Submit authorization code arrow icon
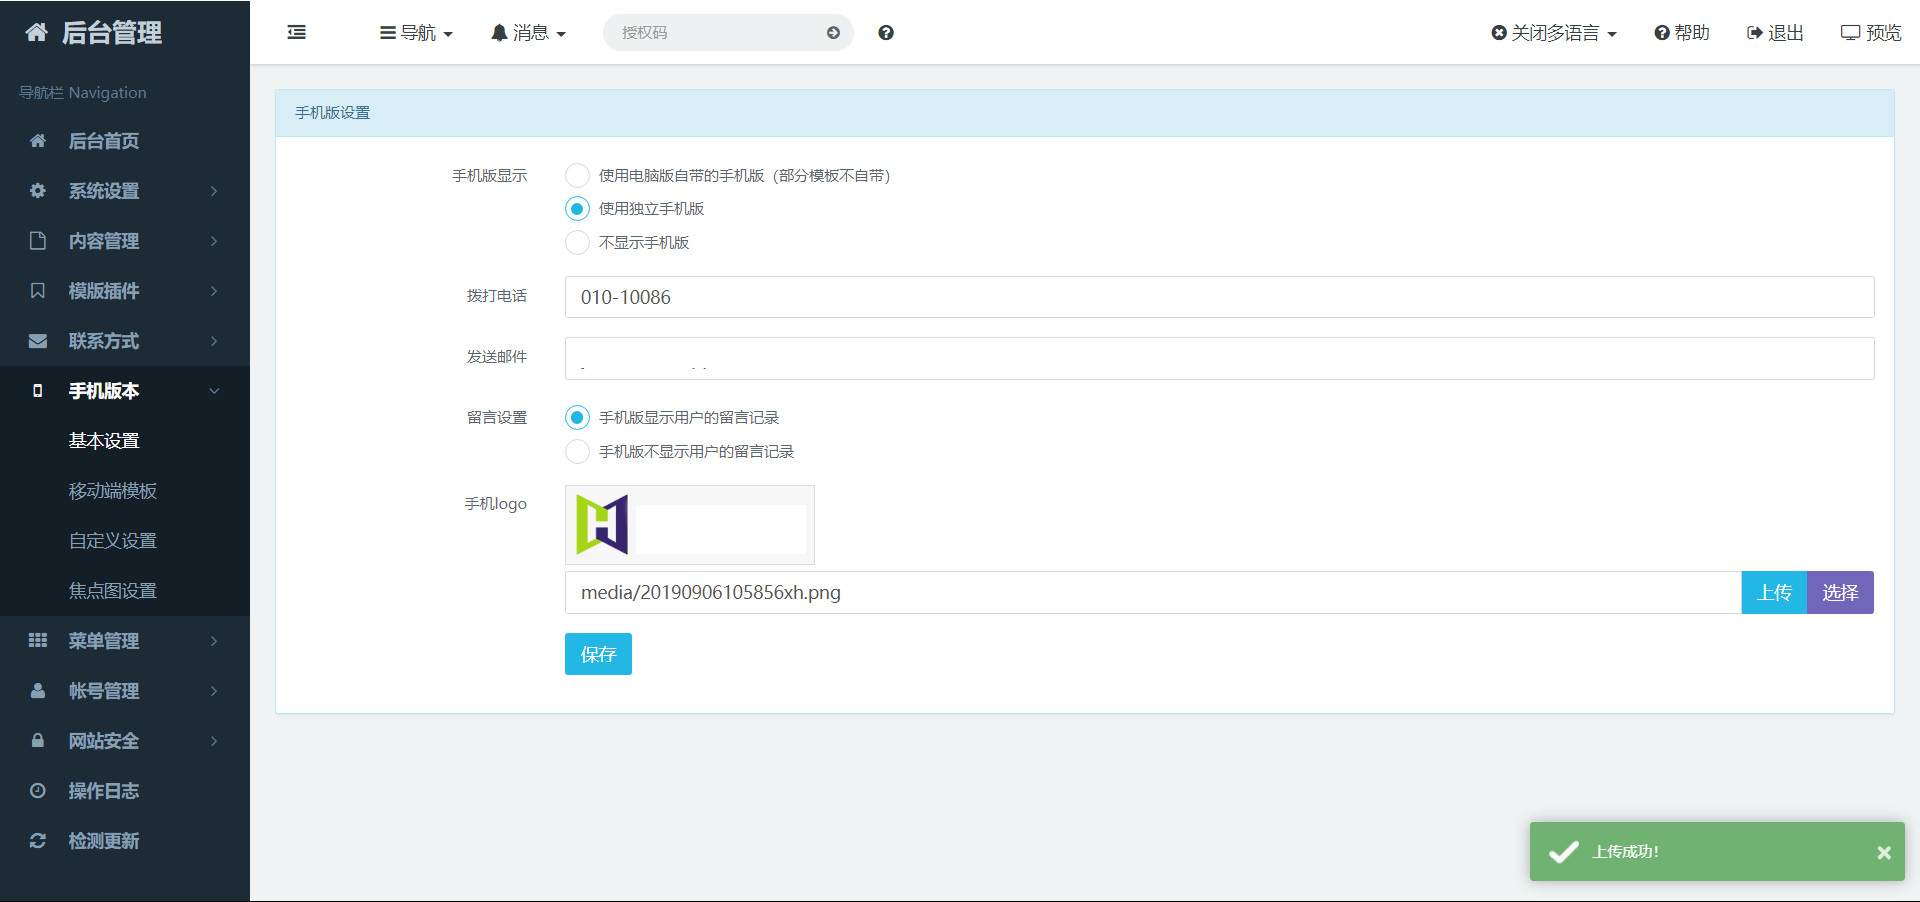The height and width of the screenshot is (902, 1920). [x=833, y=33]
